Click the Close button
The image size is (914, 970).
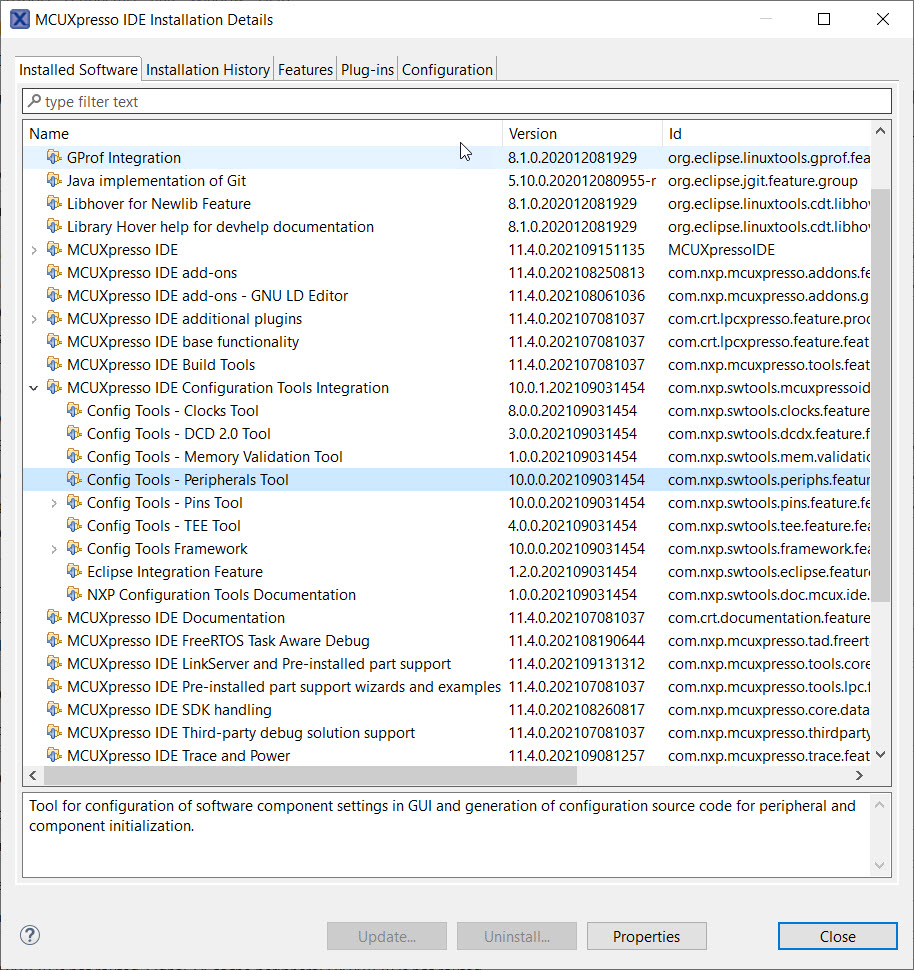click(x=837, y=936)
